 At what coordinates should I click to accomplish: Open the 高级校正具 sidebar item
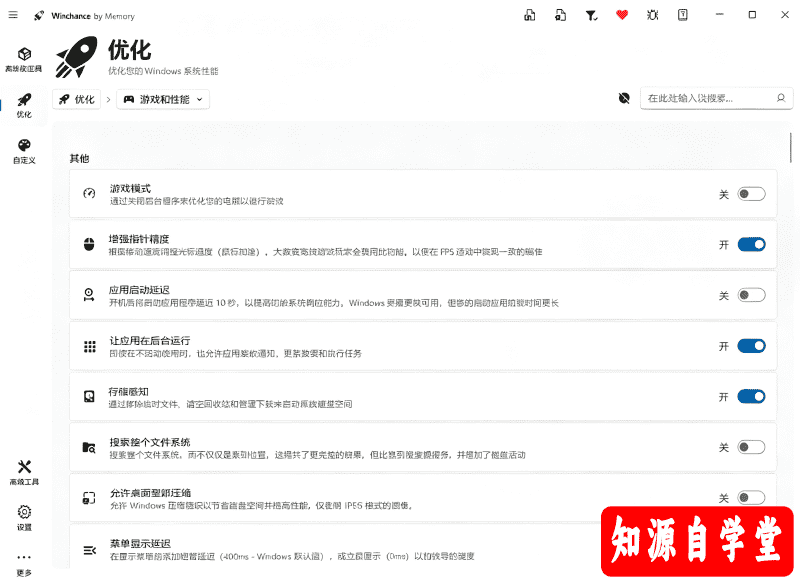click(x=24, y=59)
